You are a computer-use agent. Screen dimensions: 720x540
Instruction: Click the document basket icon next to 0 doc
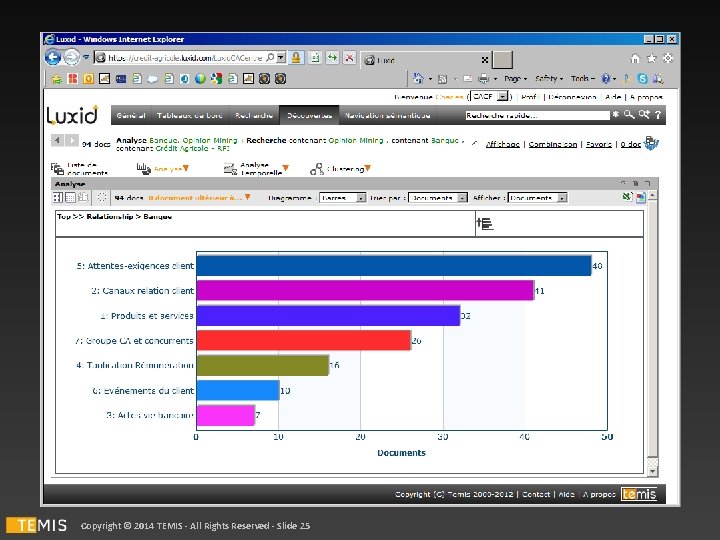(651, 143)
